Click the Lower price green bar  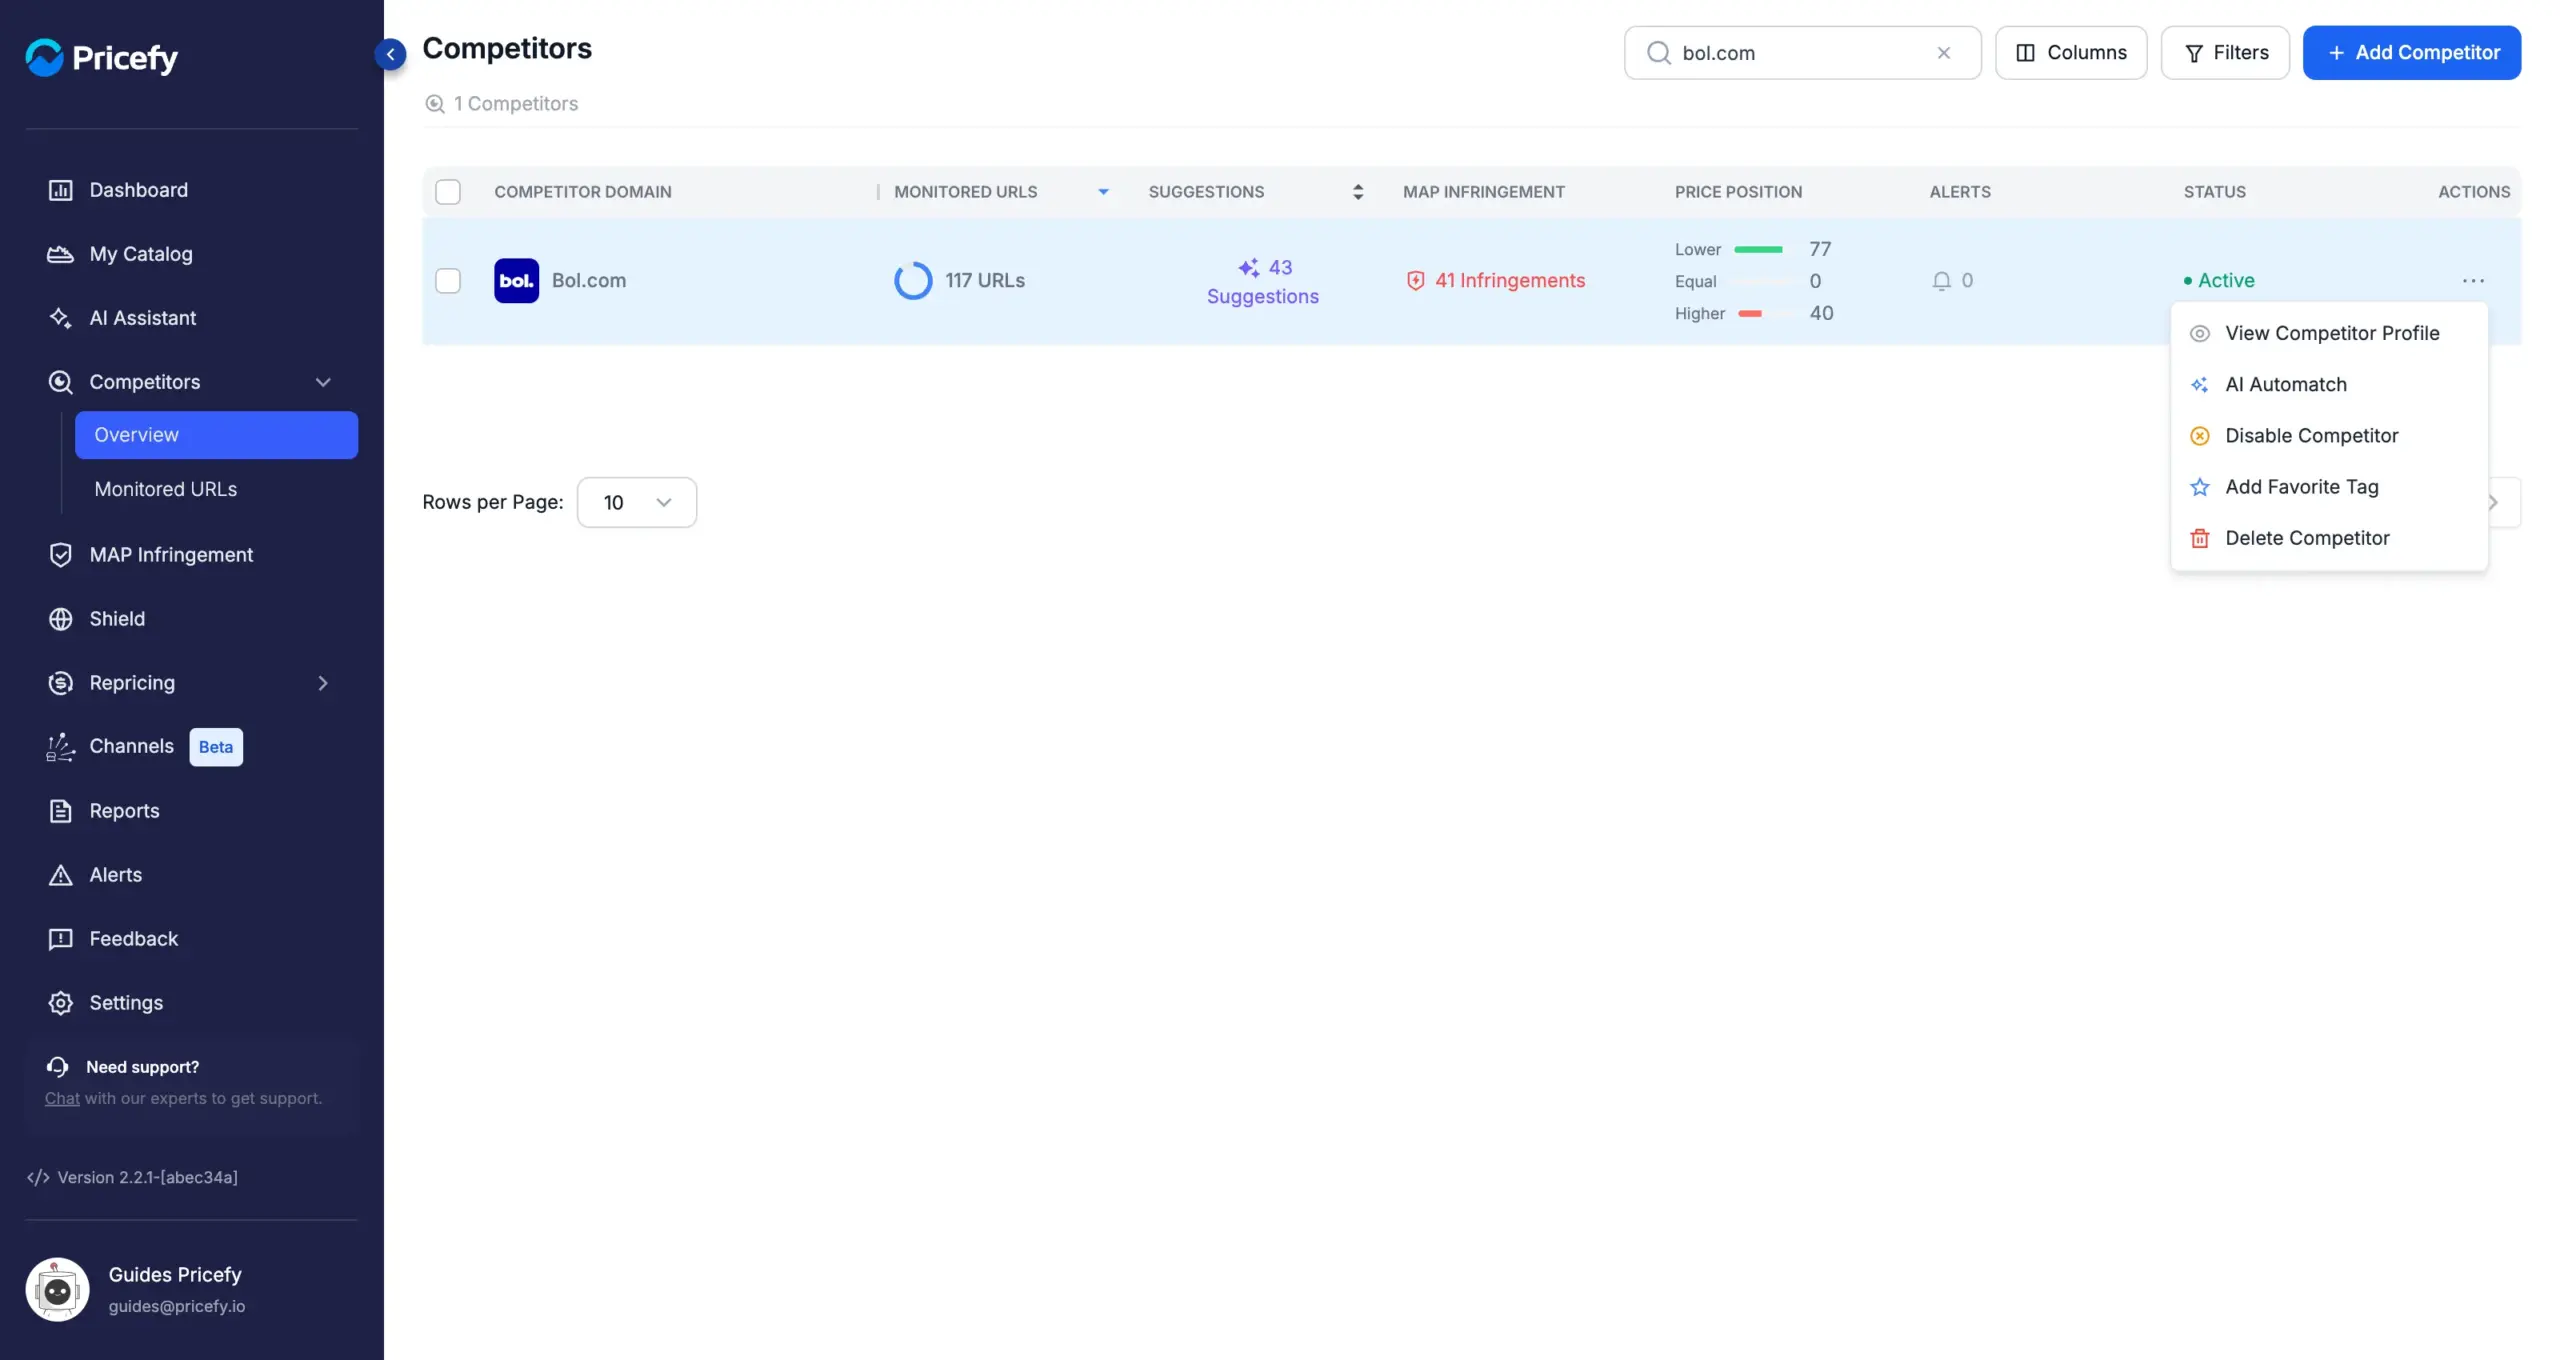click(x=1758, y=250)
